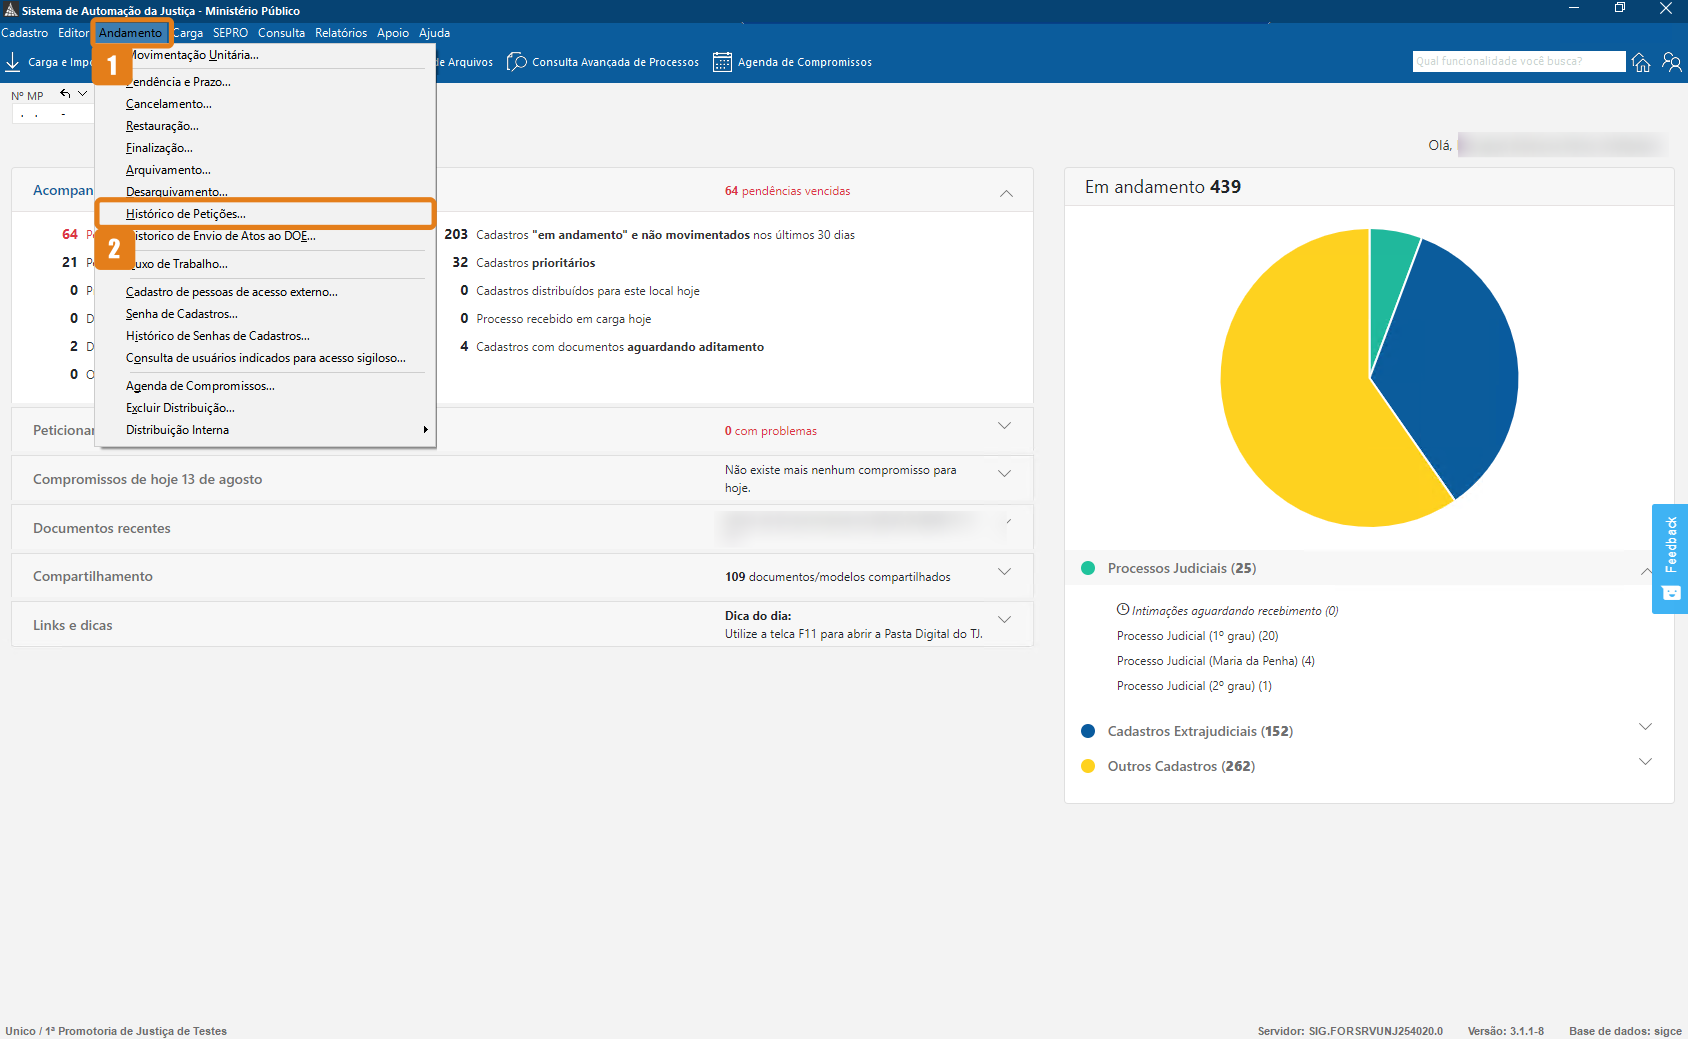
Task: Open the Apoio menu
Action: (393, 33)
